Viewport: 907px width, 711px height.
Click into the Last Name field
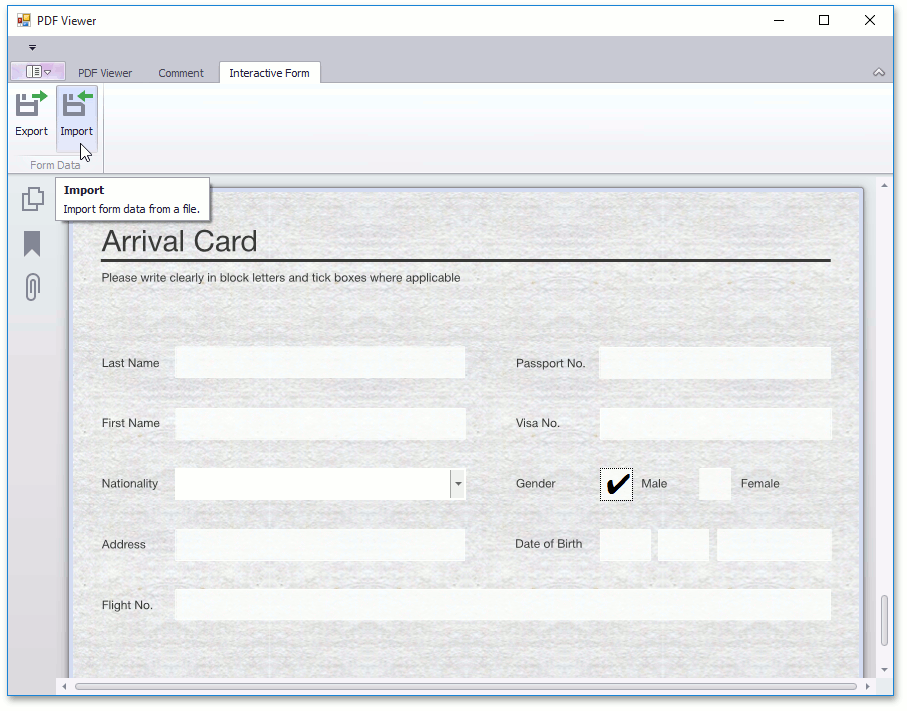tap(320, 363)
